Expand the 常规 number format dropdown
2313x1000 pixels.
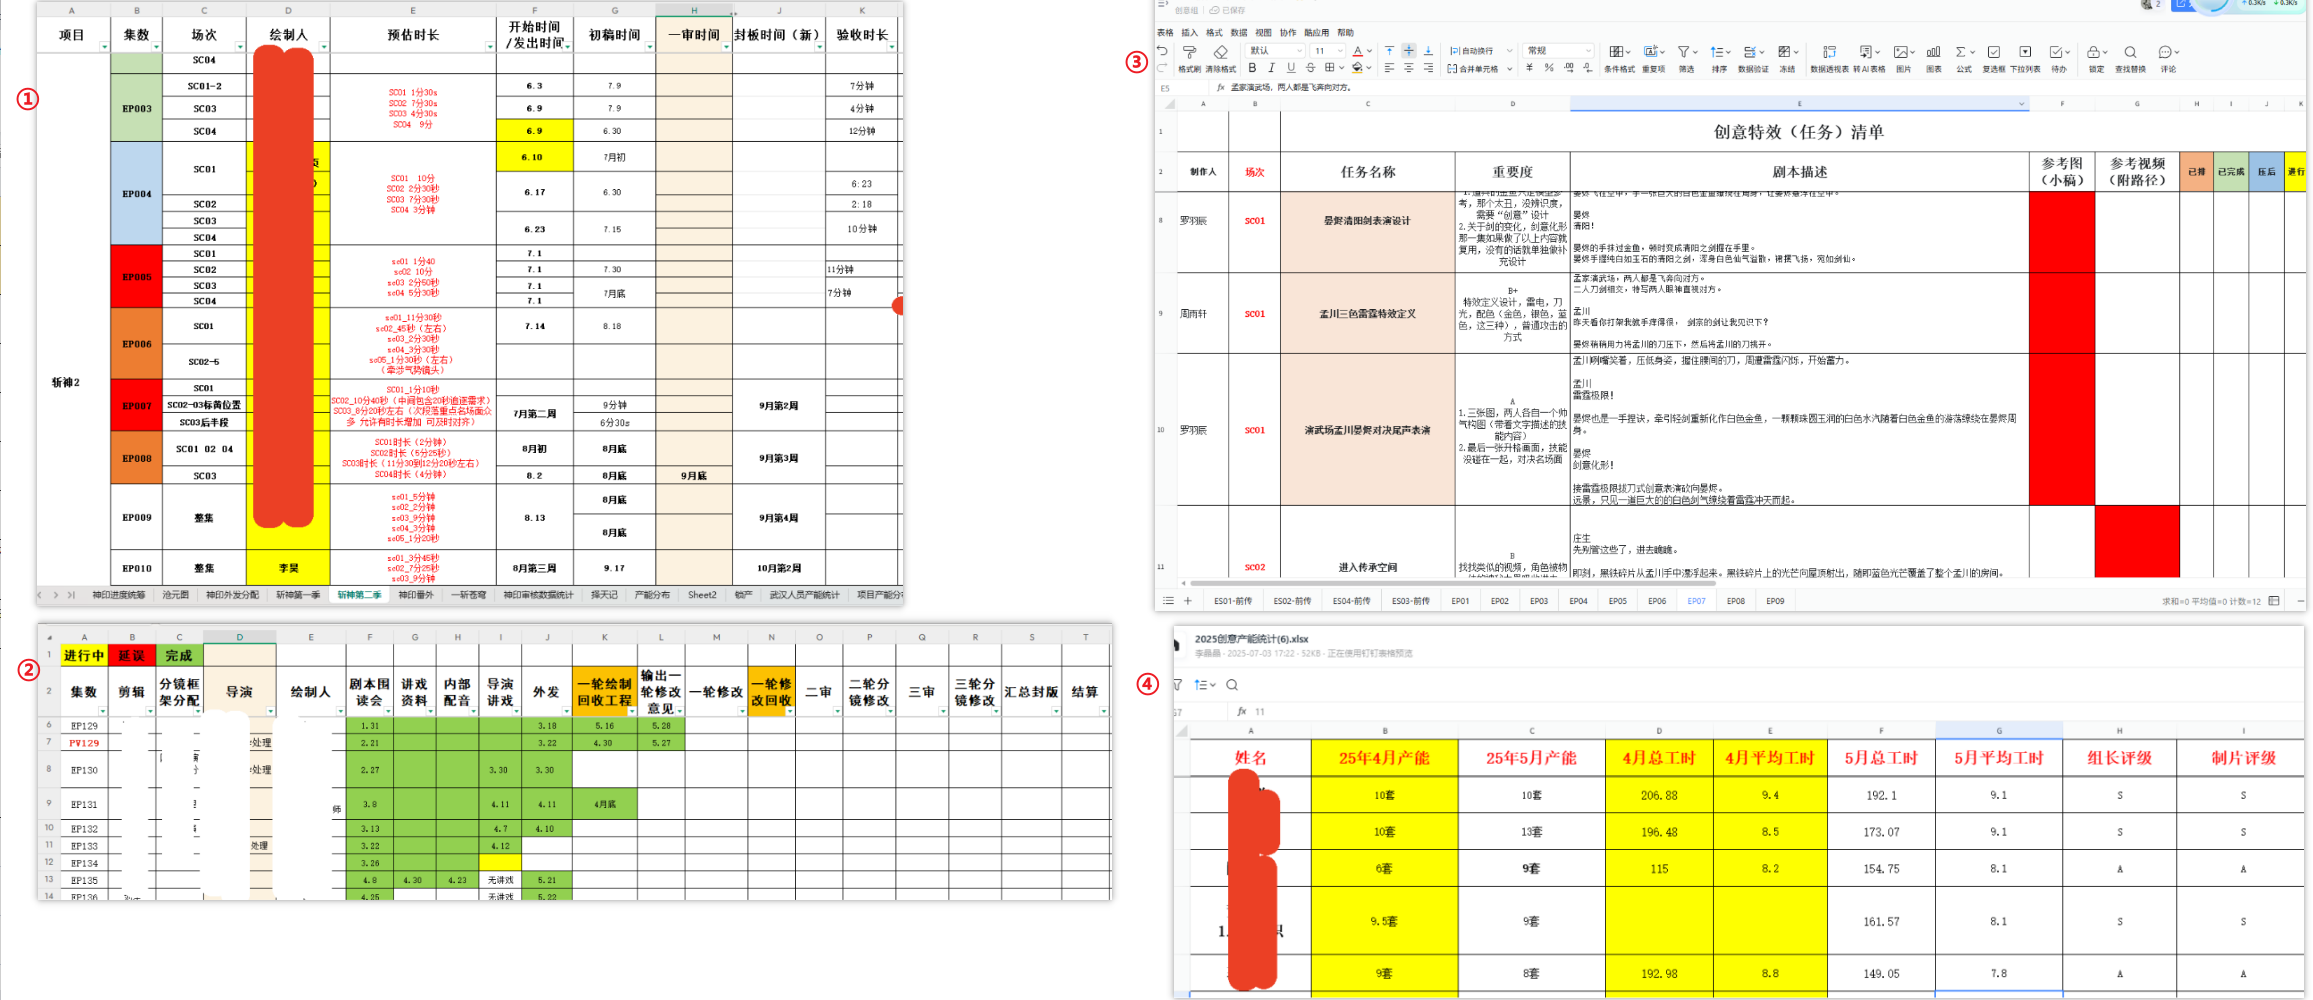1558,51
